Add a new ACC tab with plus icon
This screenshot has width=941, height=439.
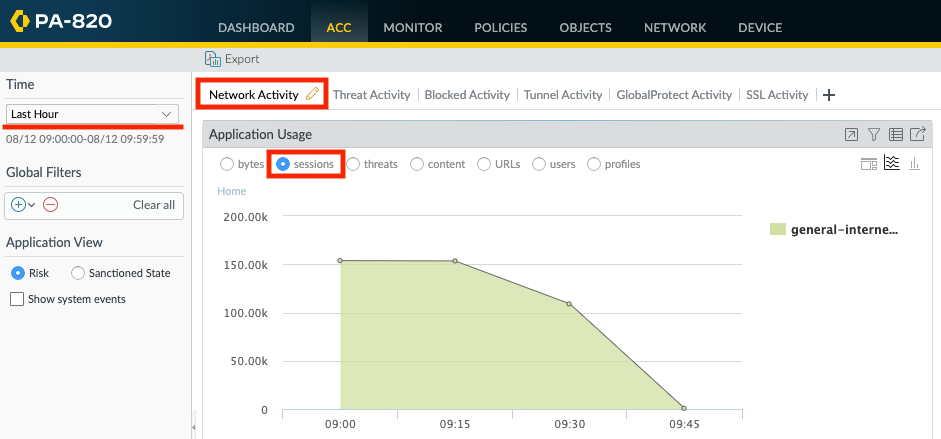pos(828,95)
